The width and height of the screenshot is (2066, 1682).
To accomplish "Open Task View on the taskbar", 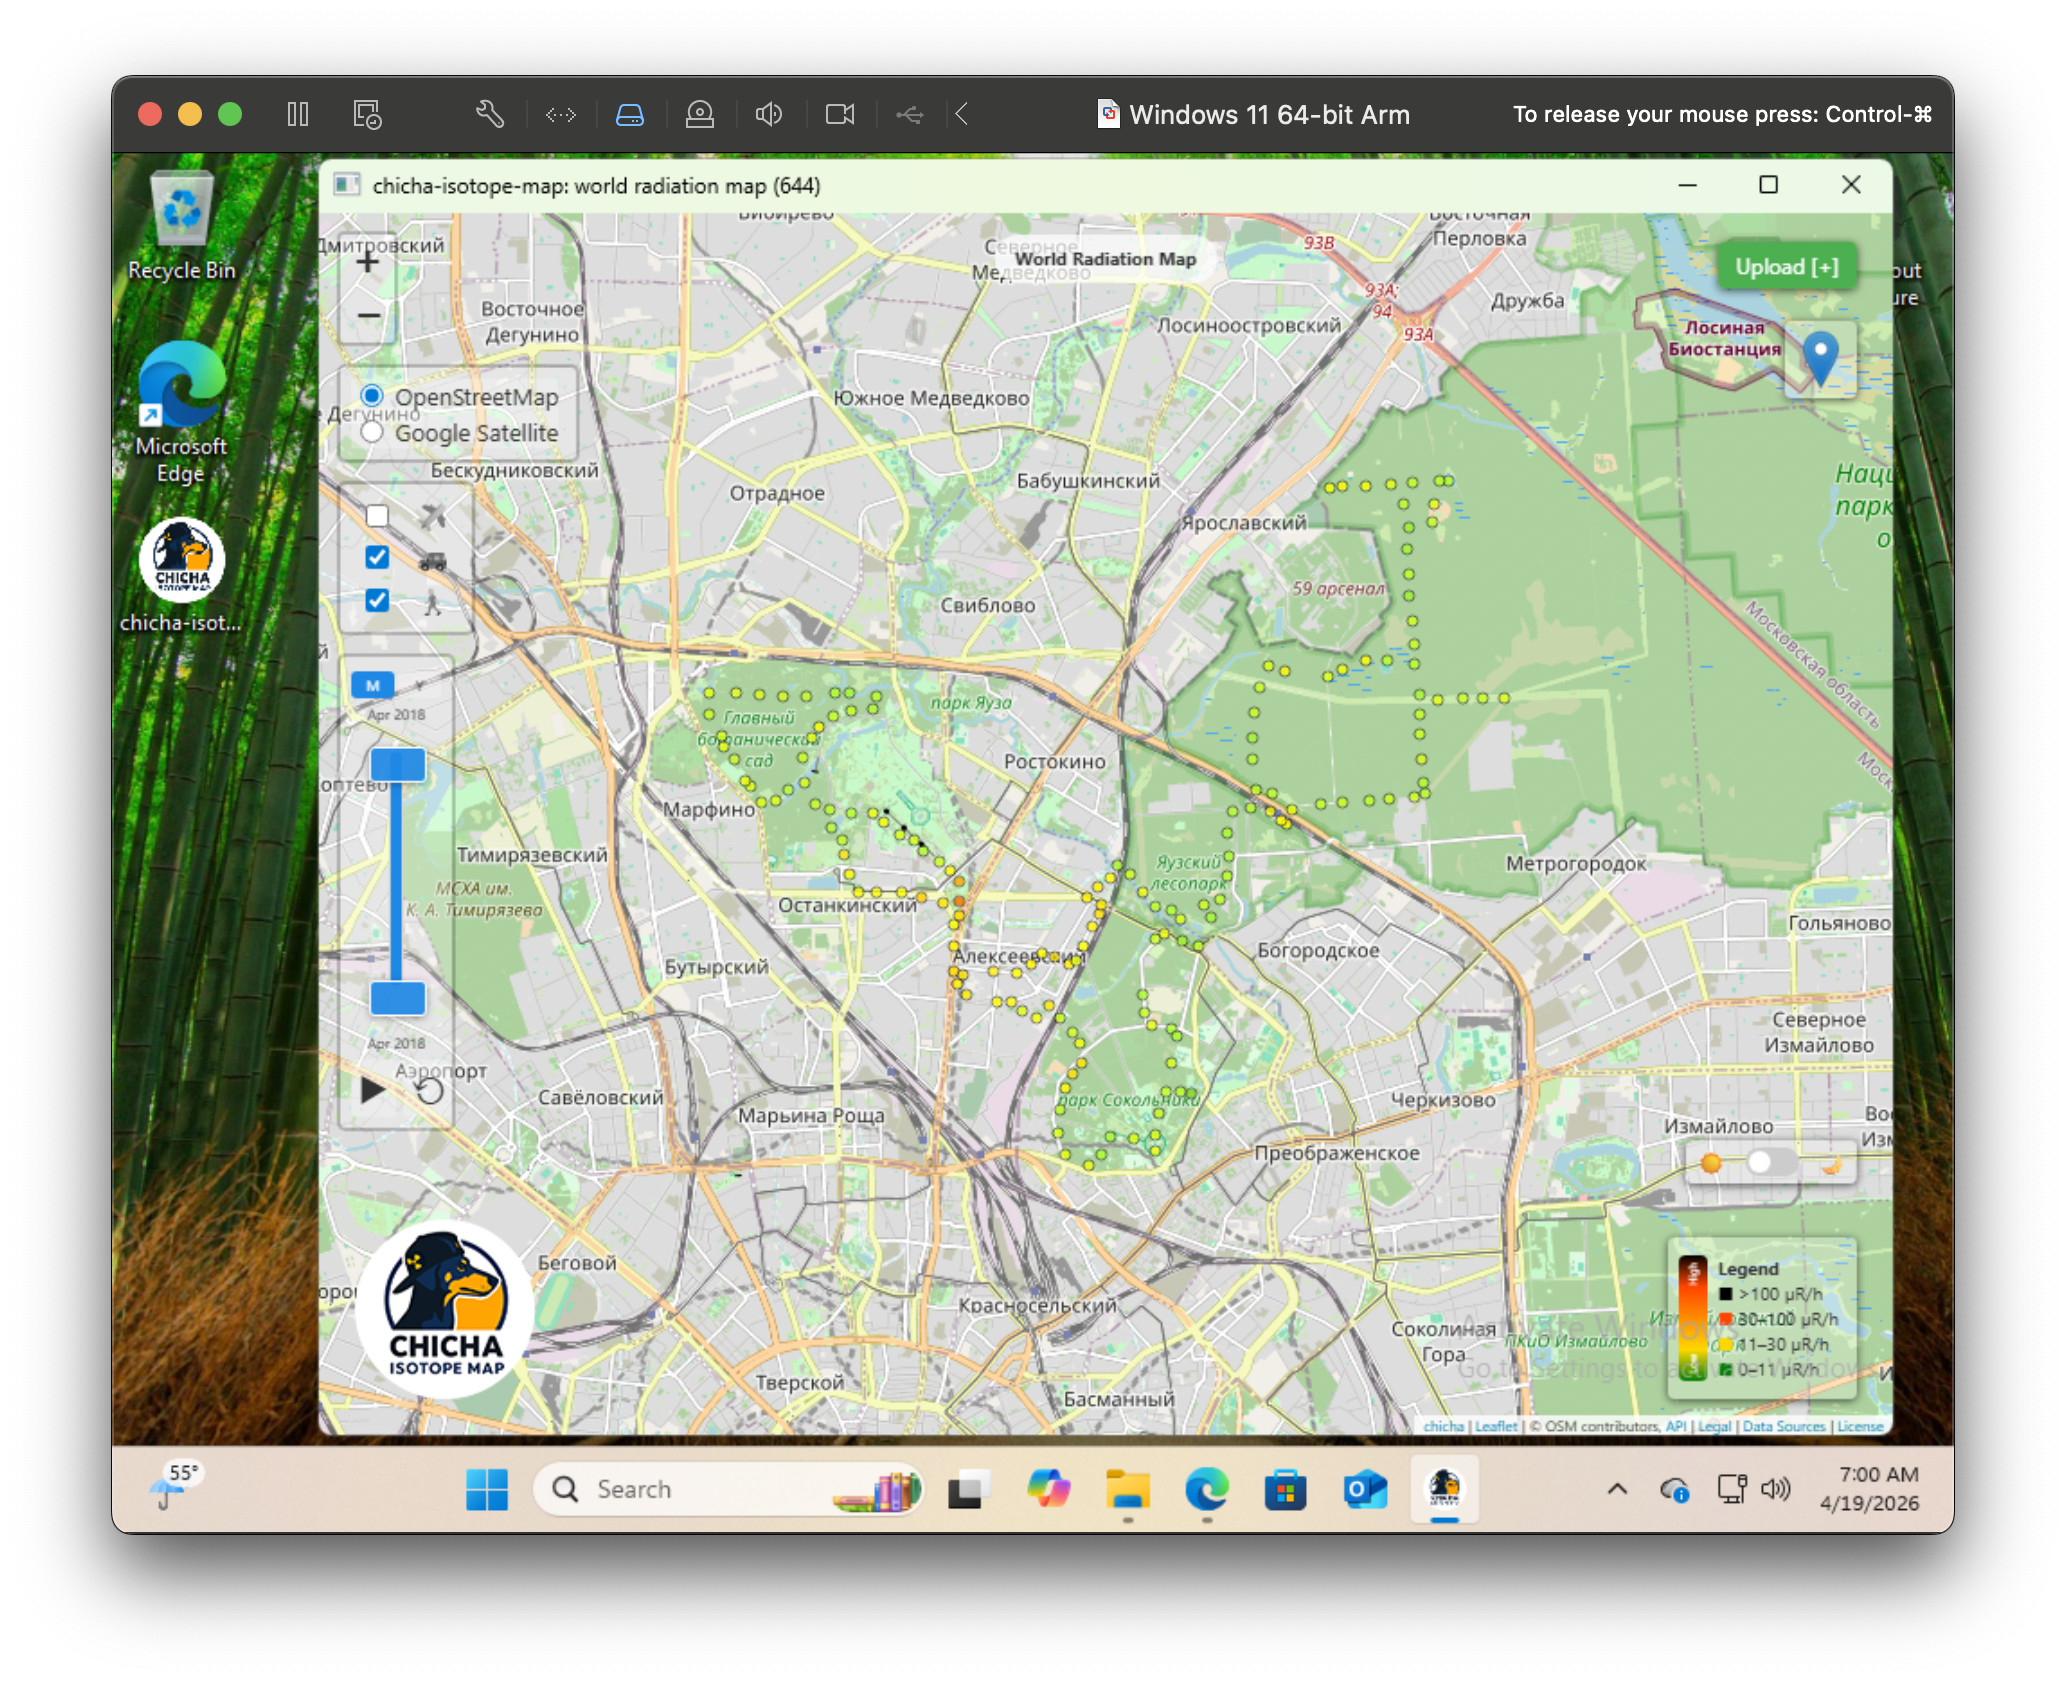I will [968, 1489].
